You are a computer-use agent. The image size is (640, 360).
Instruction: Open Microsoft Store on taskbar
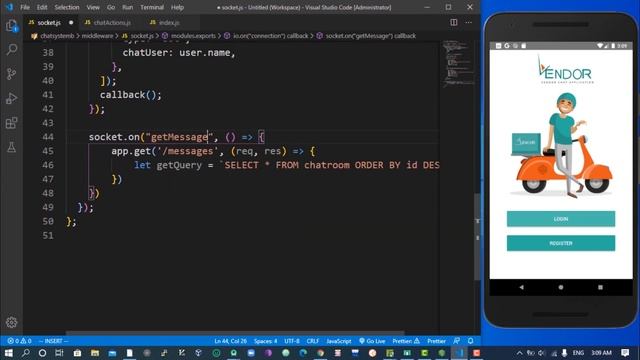pos(77,353)
